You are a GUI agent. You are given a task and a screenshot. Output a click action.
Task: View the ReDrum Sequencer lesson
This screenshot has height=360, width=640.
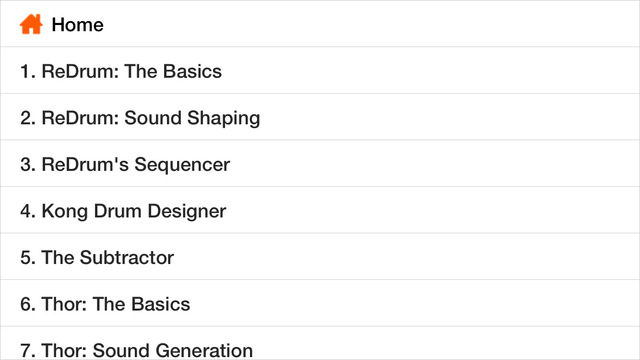point(320,163)
